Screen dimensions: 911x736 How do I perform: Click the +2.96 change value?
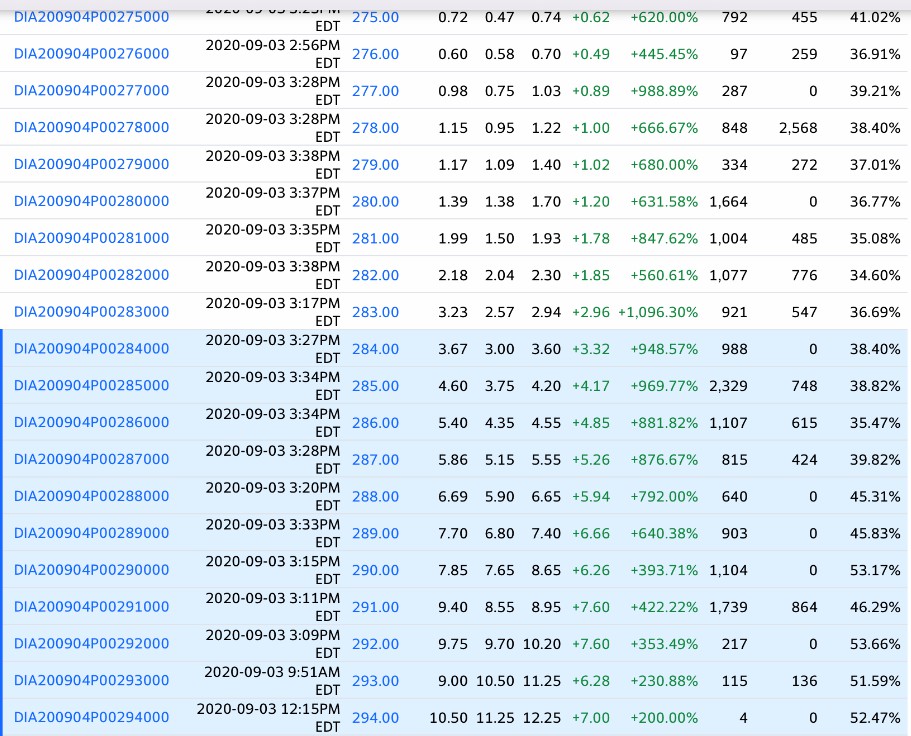[591, 313]
